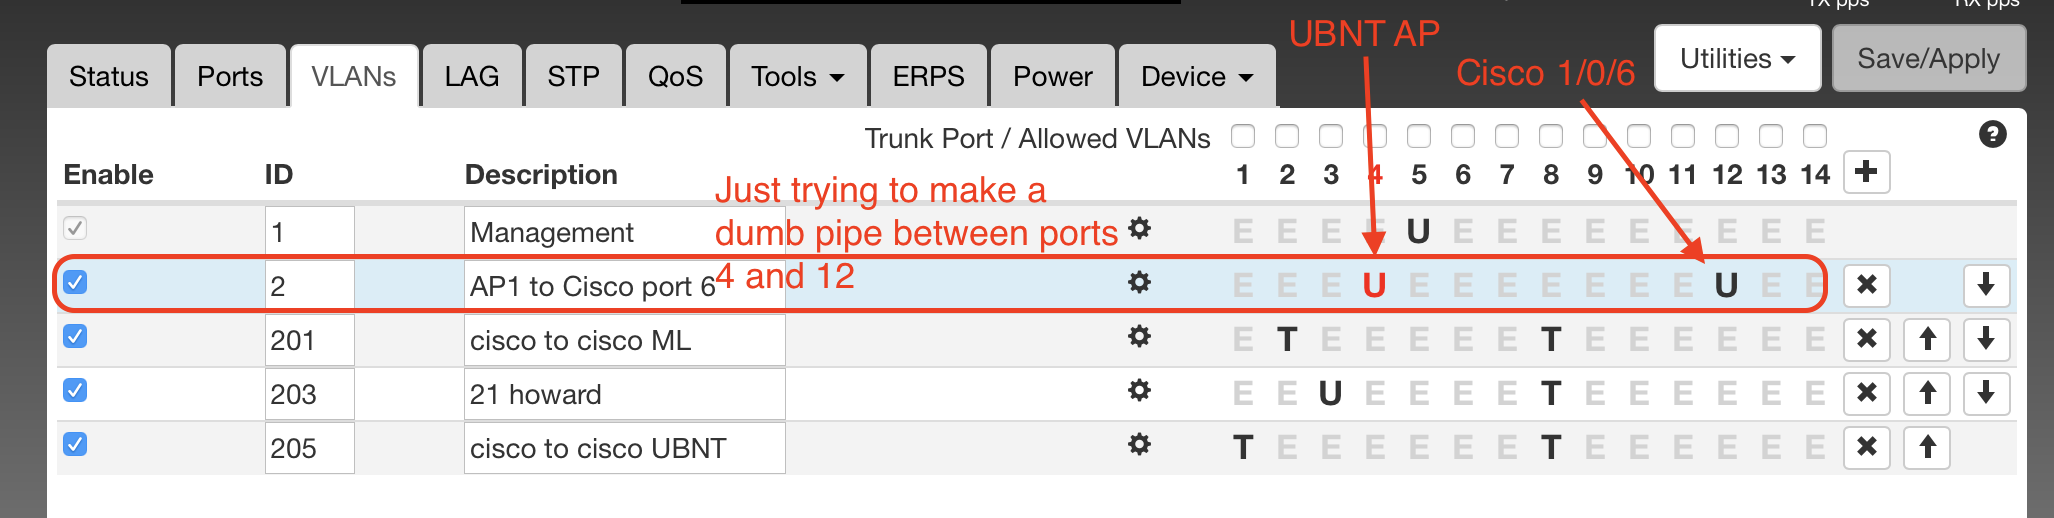Expand the Tools dropdown tab
Viewport: 2054px width, 518px height.
[797, 77]
